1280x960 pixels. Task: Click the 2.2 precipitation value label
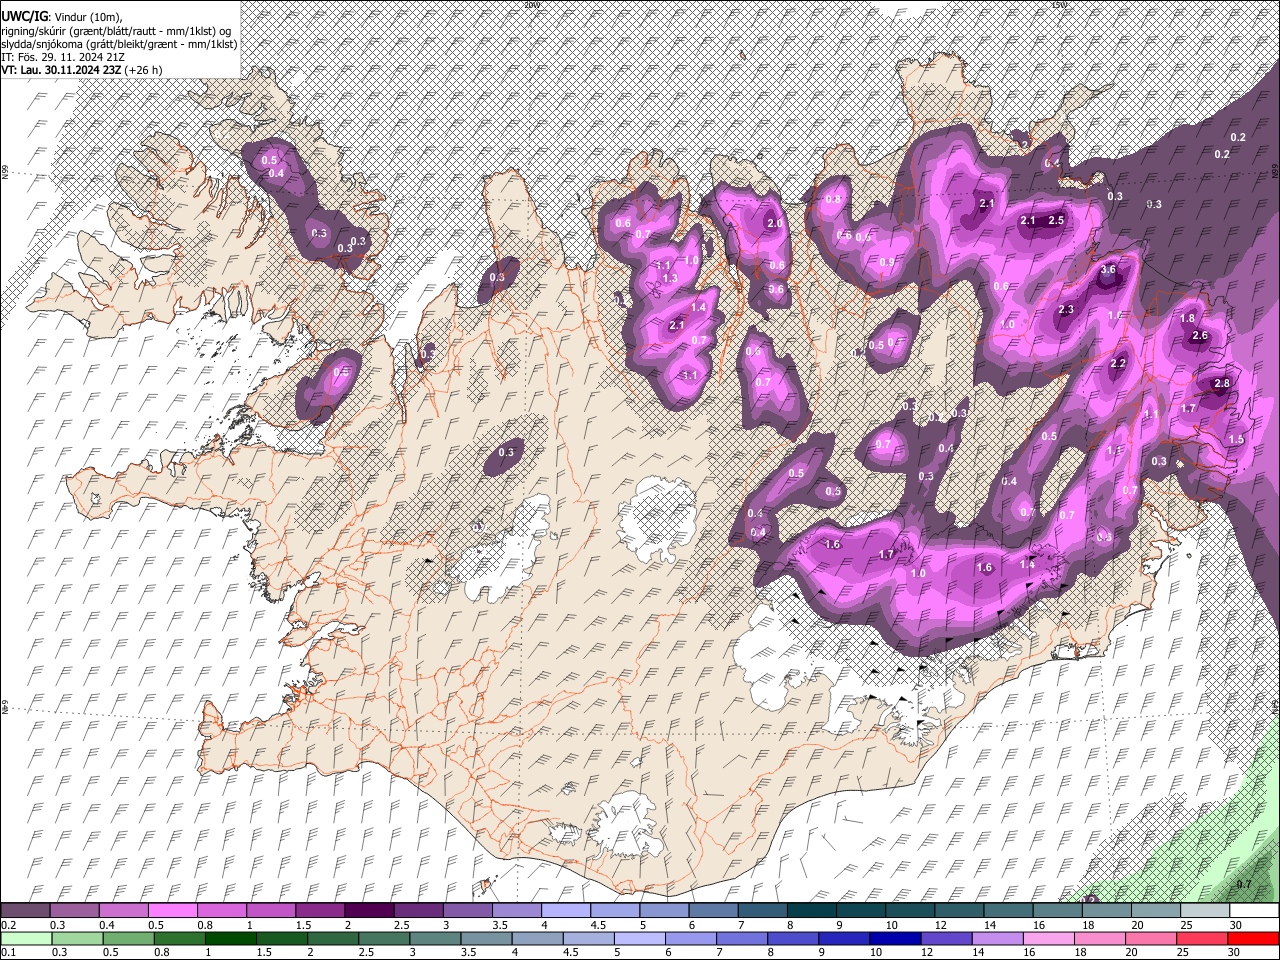point(1118,363)
